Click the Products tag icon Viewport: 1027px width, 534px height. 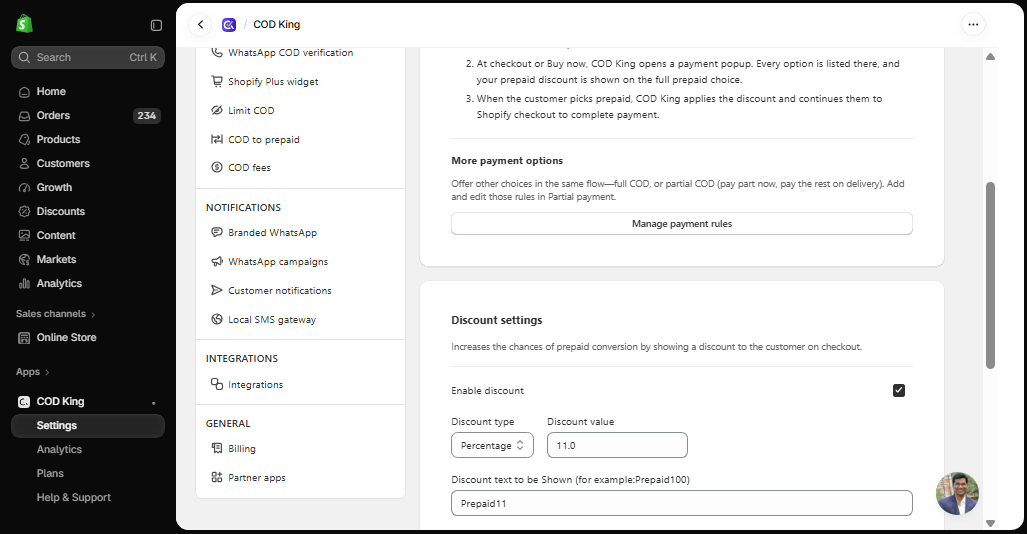tap(24, 140)
